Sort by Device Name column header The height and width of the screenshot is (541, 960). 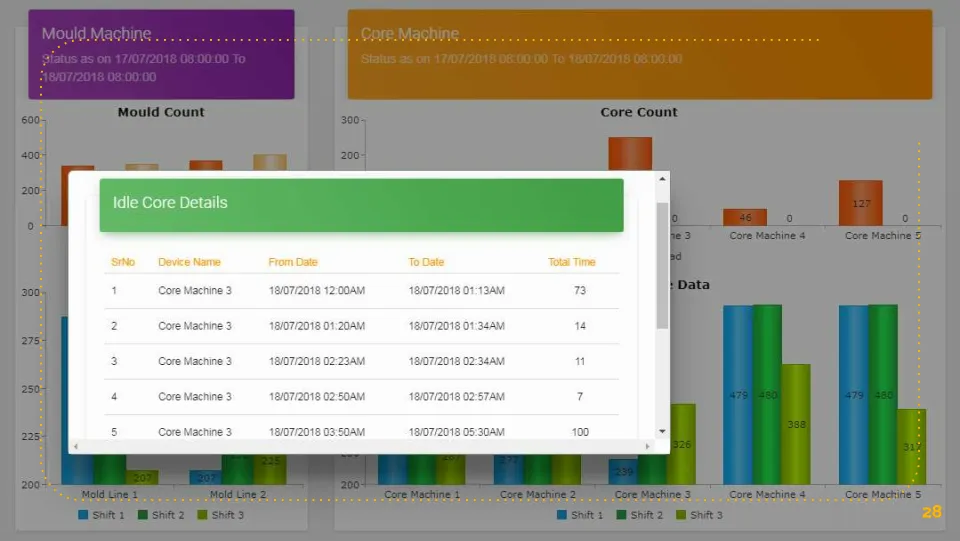[189, 262]
